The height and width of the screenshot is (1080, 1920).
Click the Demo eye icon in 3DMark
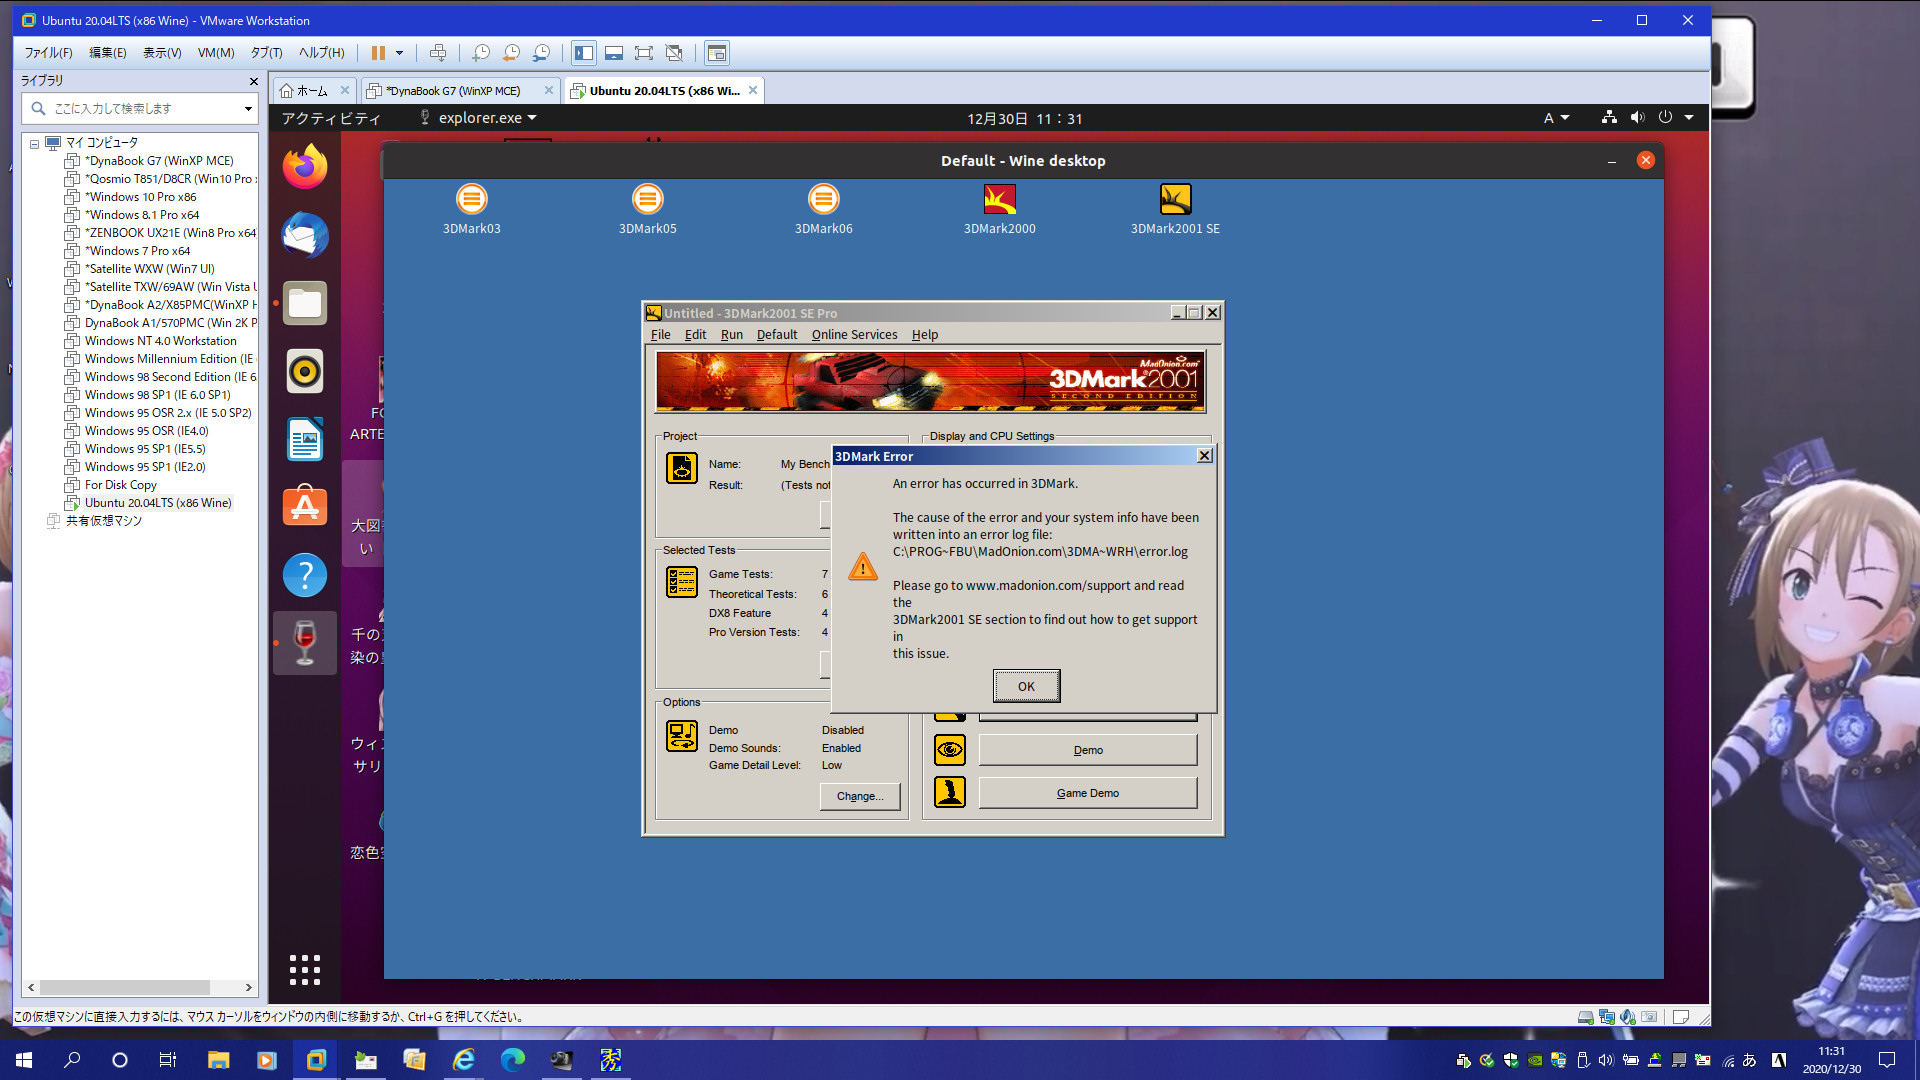950,750
